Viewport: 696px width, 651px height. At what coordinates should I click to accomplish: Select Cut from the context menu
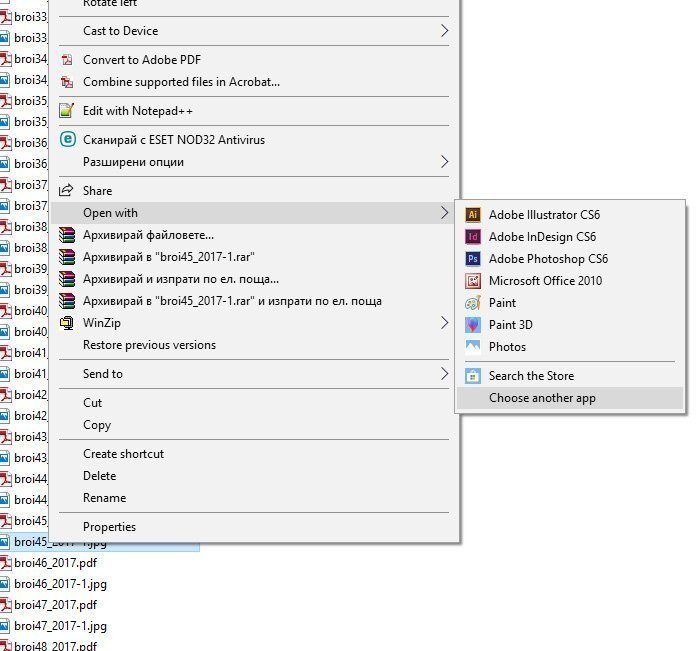click(255, 402)
